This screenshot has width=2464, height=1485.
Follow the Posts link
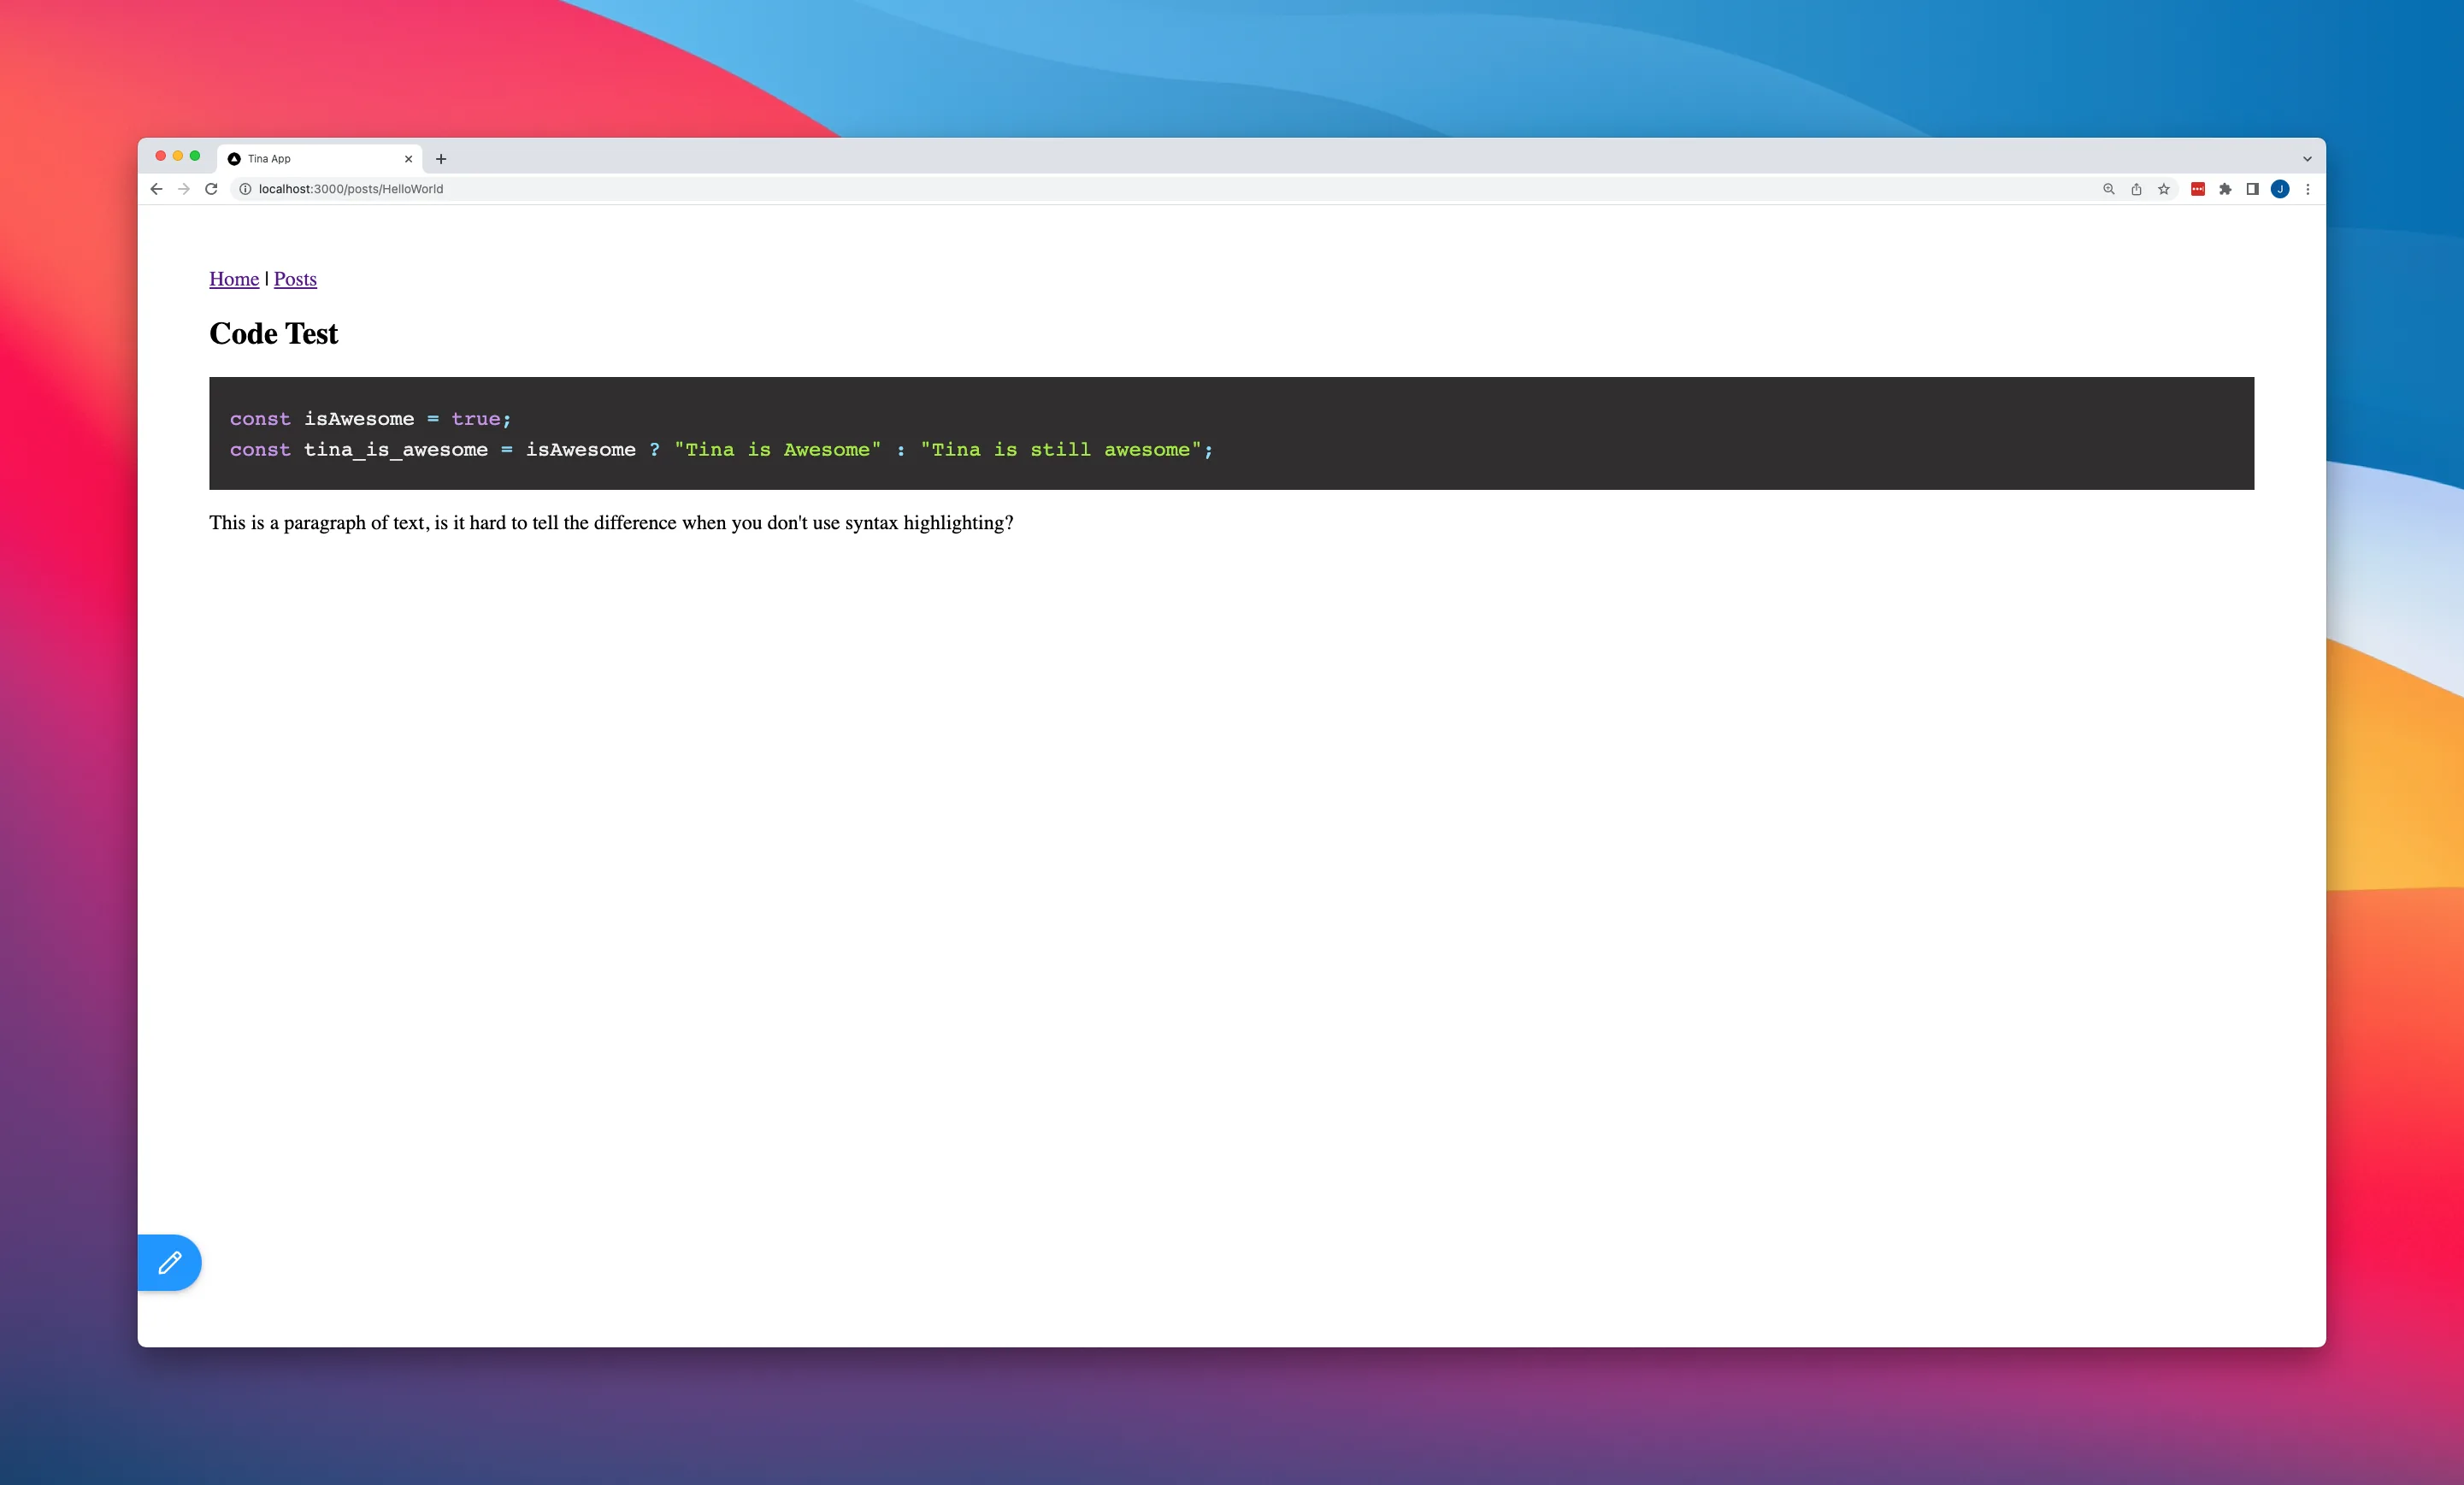click(295, 279)
